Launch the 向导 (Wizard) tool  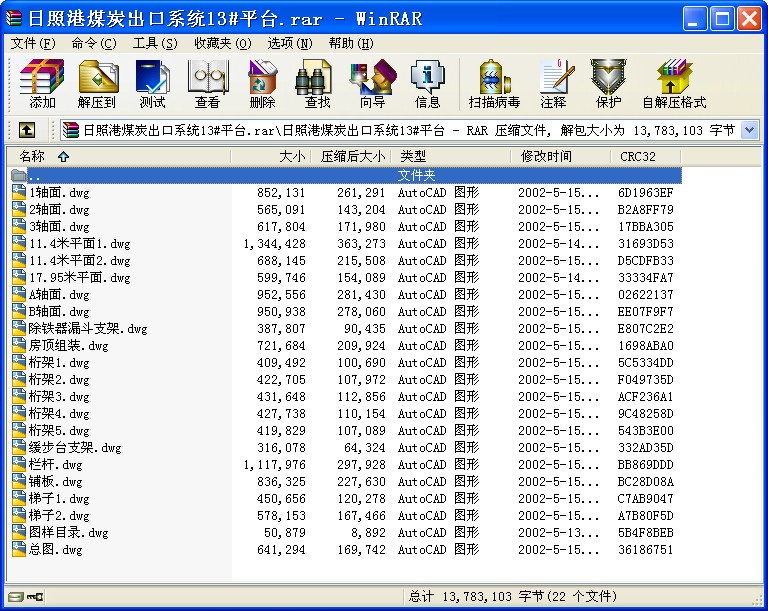point(373,83)
